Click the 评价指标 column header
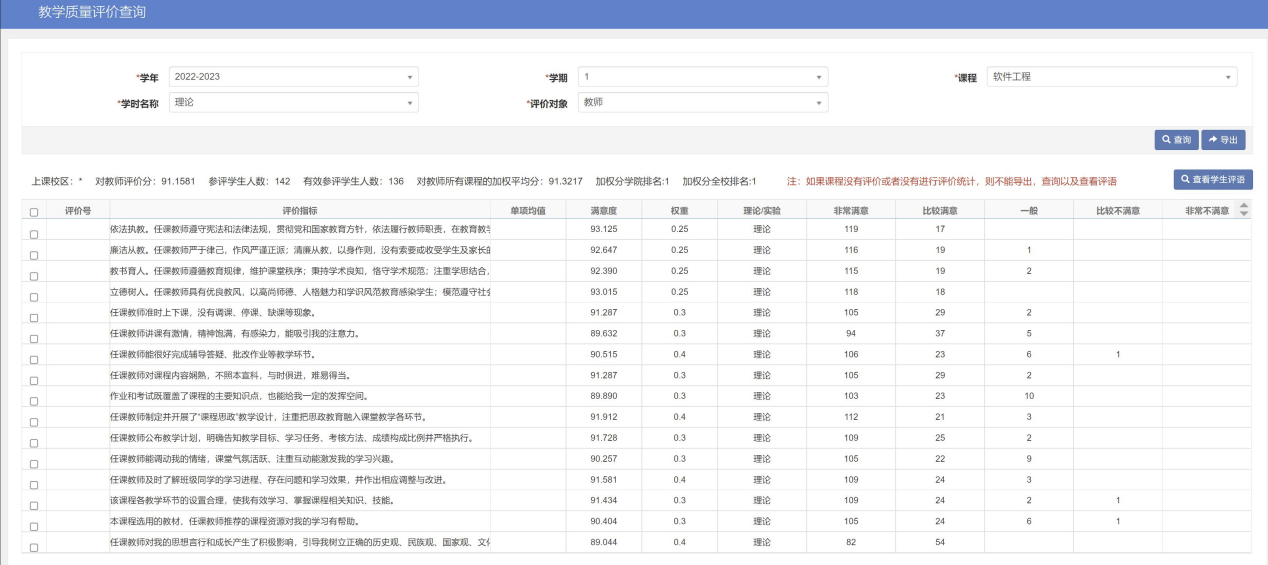The image size is (1268, 565). coord(299,211)
